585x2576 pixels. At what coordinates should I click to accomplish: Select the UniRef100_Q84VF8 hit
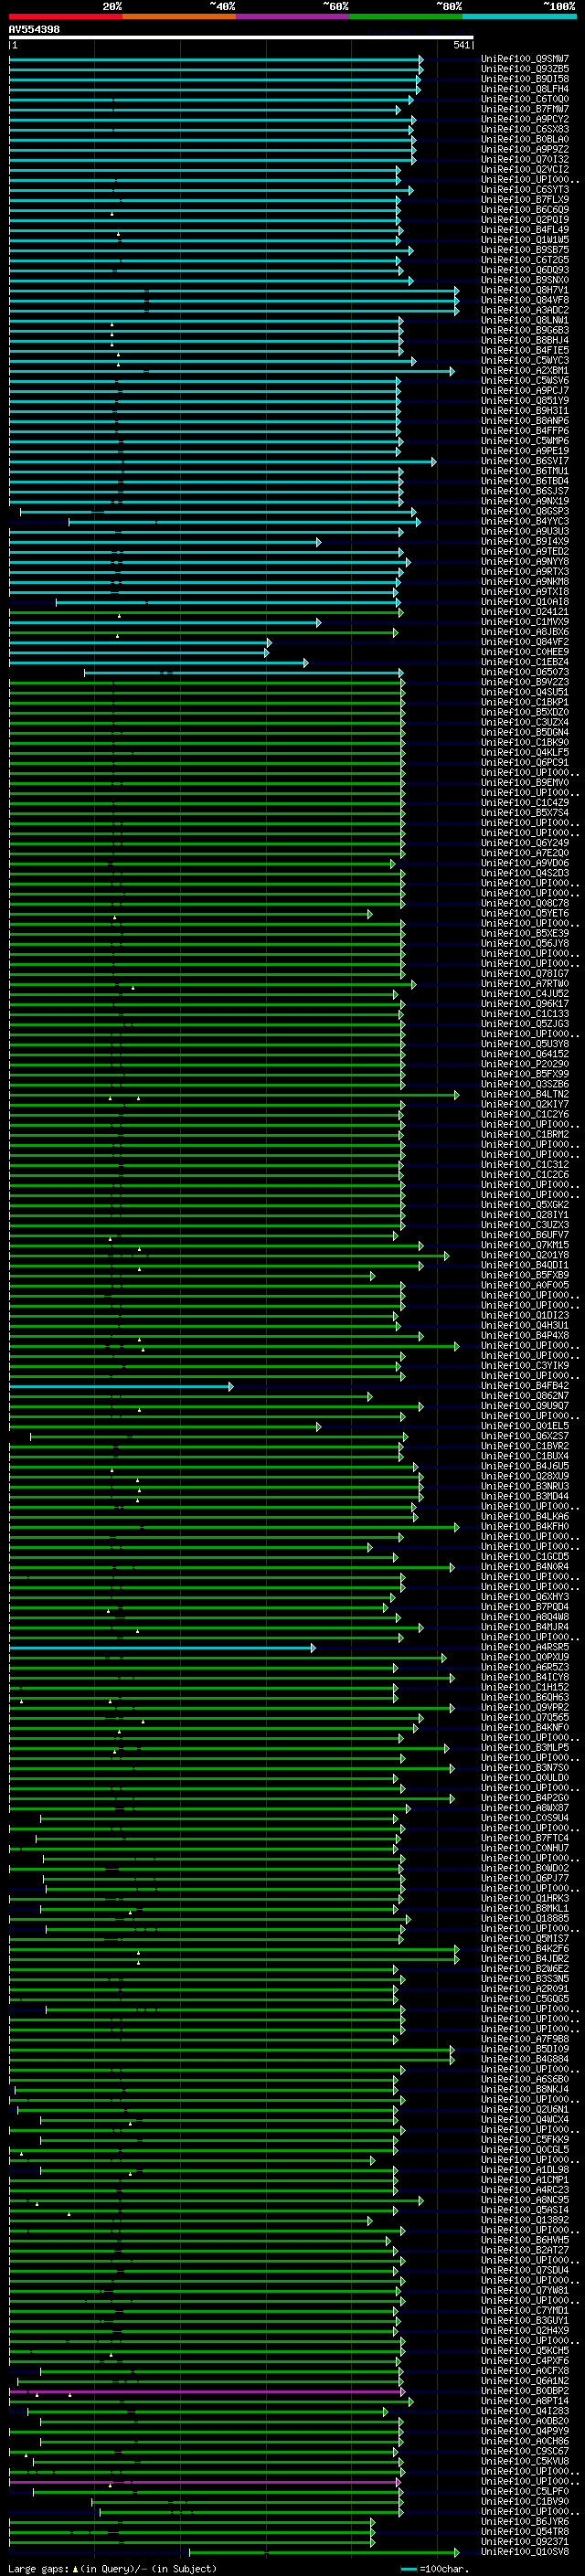(525, 300)
